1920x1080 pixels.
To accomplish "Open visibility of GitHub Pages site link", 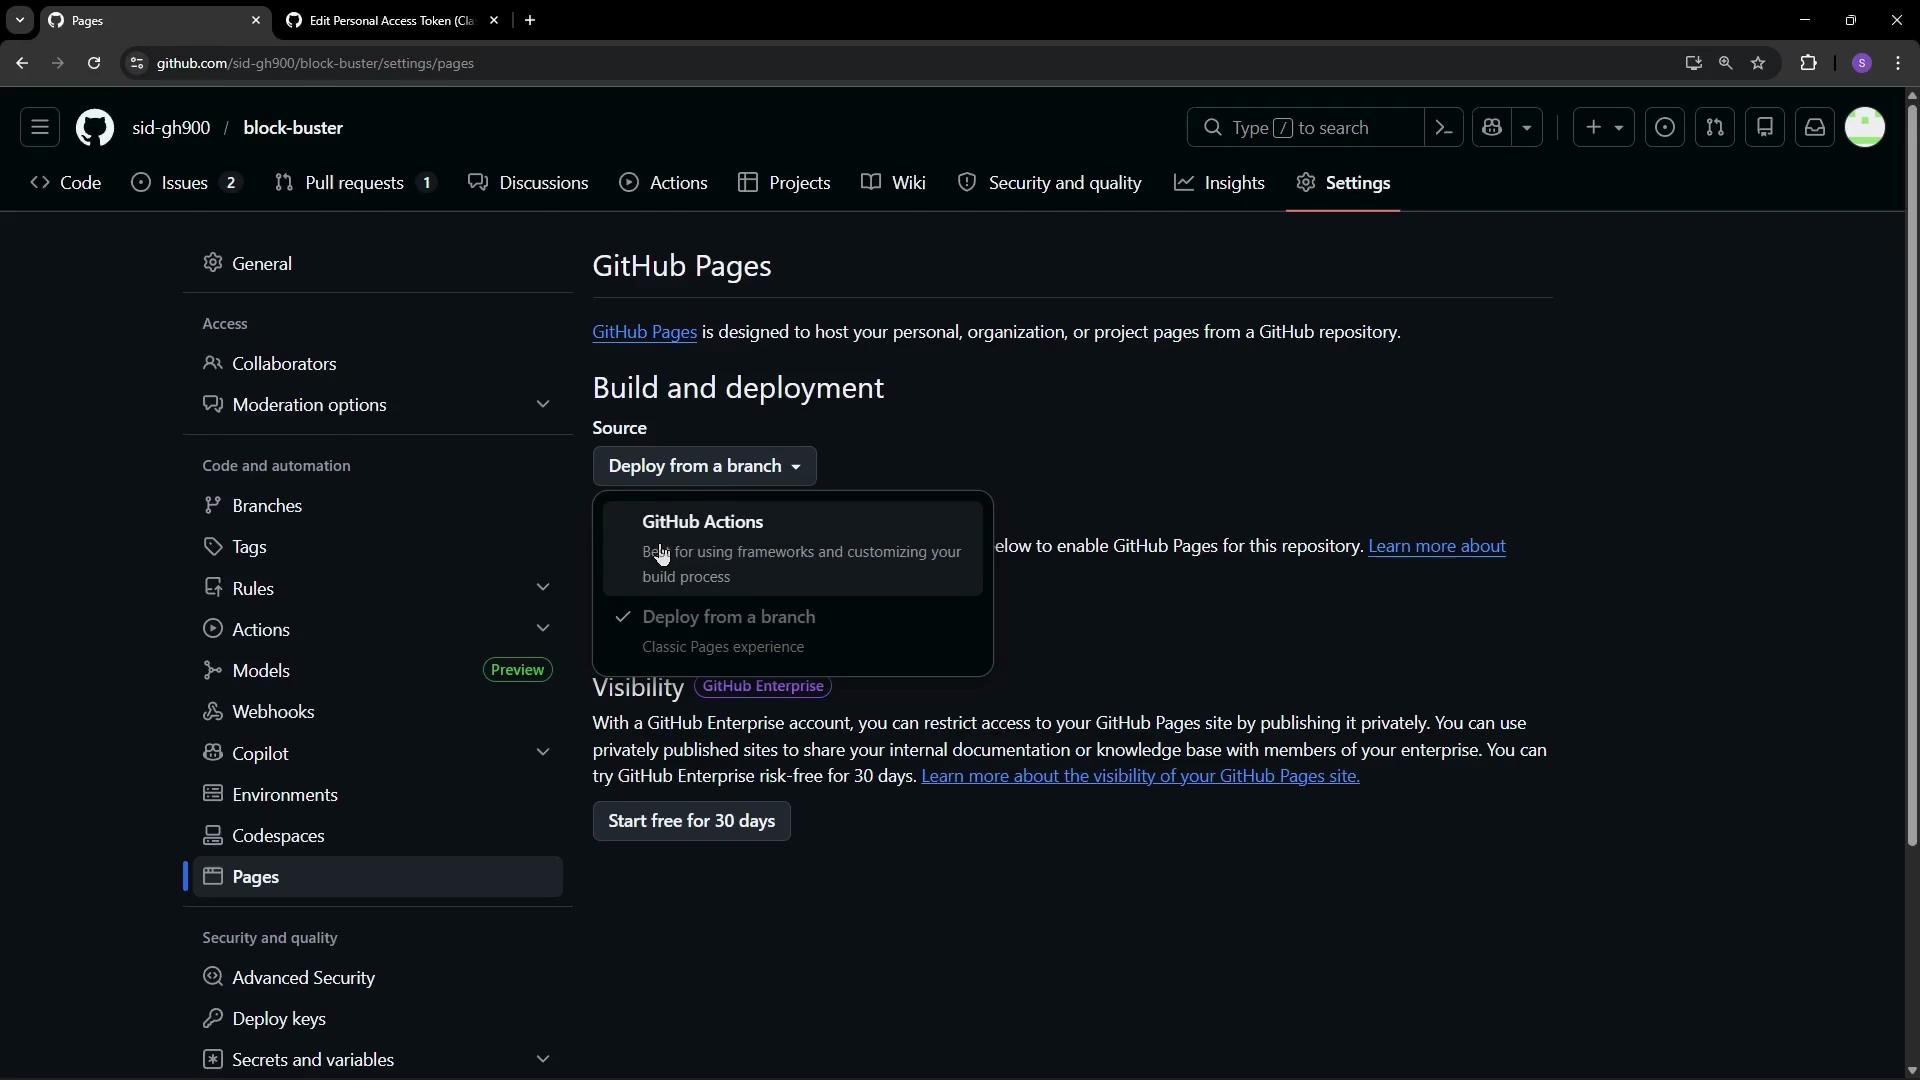I will [1140, 776].
